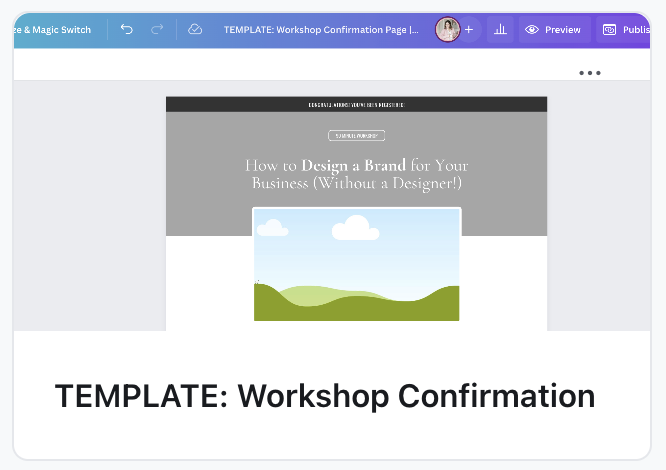This screenshot has width=666, height=470.
Task: Click the "TEMPLATE: Workshop Confirmation" card title
Action: [324, 396]
